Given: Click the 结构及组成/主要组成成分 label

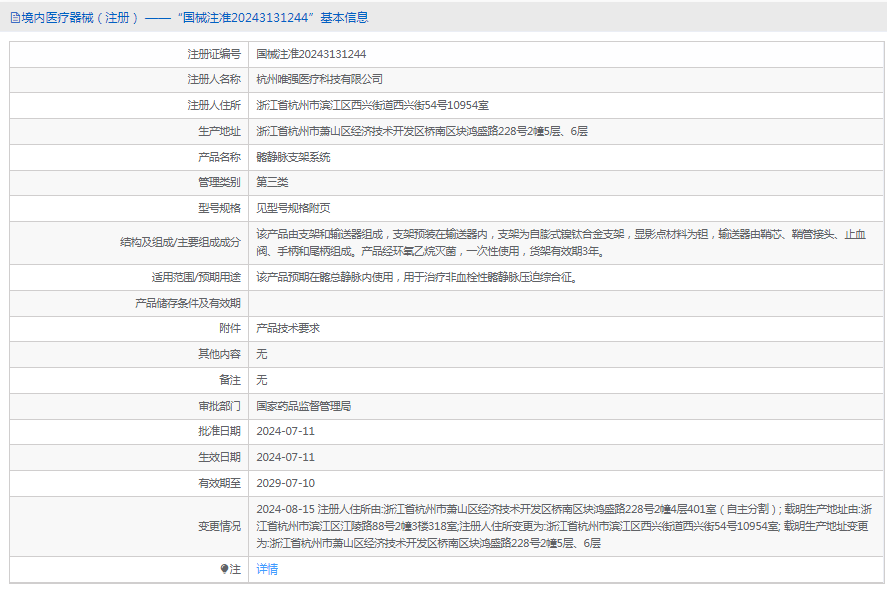Looking at the screenshot, I should pyautogui.click(x=180, y=243).
